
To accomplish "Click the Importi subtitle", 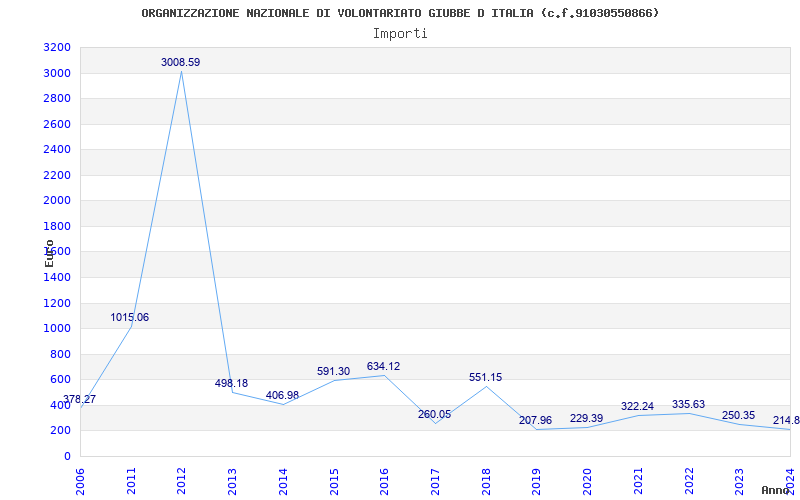I will pos(400,34).
